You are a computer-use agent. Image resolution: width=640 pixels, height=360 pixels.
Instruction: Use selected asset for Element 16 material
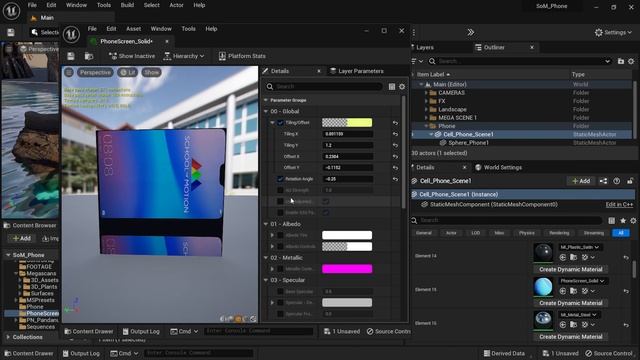click(563, 325)
